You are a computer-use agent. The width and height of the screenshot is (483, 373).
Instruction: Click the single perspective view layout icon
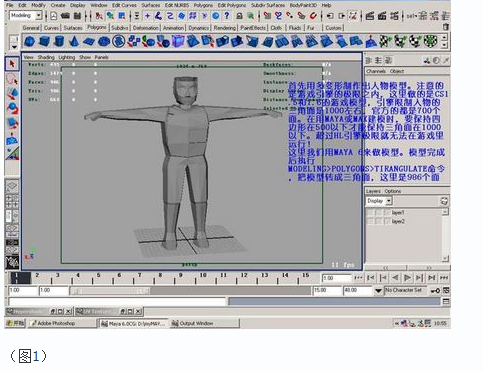(x=12, y=186)
